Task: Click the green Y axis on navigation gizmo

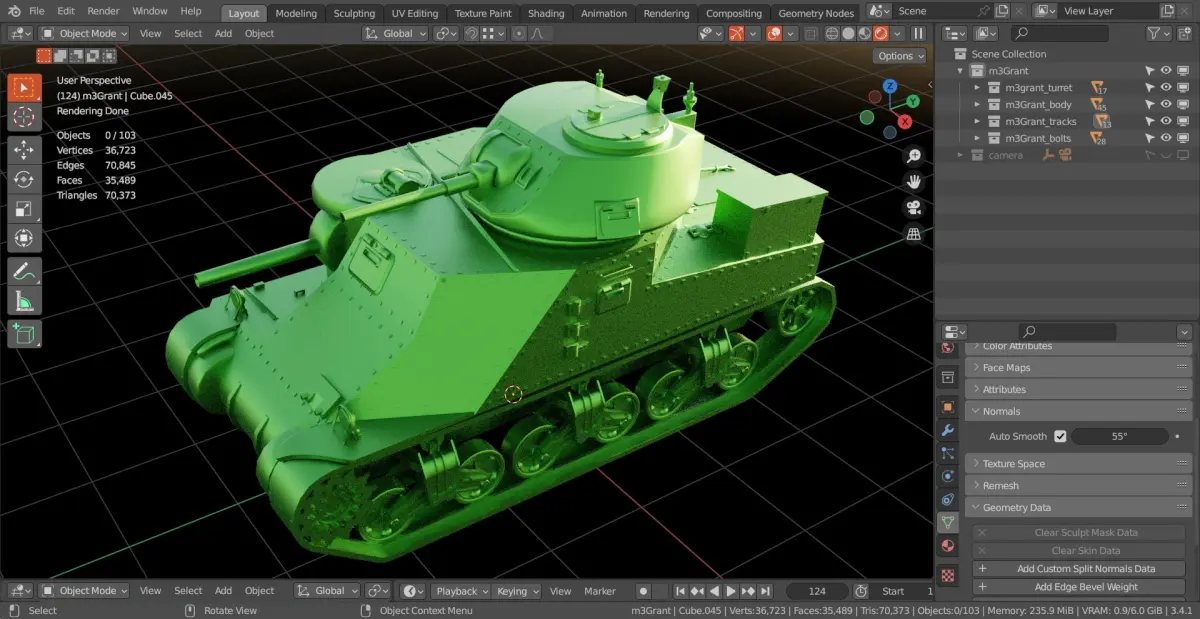Action: click(x=913, y=102)
